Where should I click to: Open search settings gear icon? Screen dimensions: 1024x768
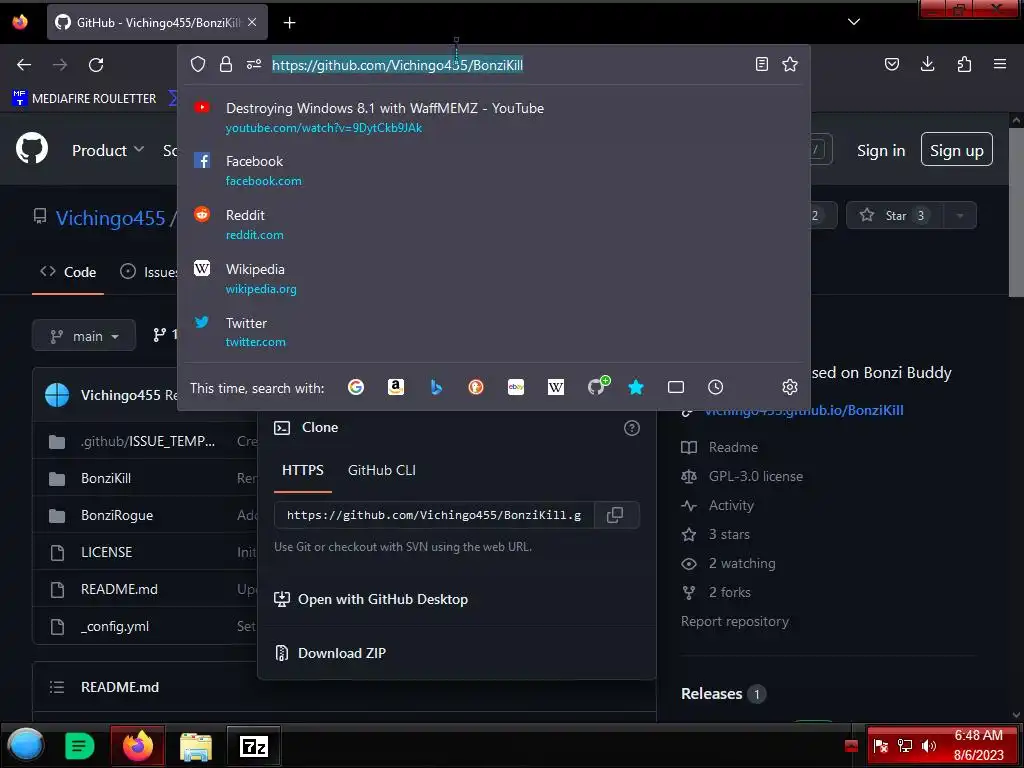[790, 387]
